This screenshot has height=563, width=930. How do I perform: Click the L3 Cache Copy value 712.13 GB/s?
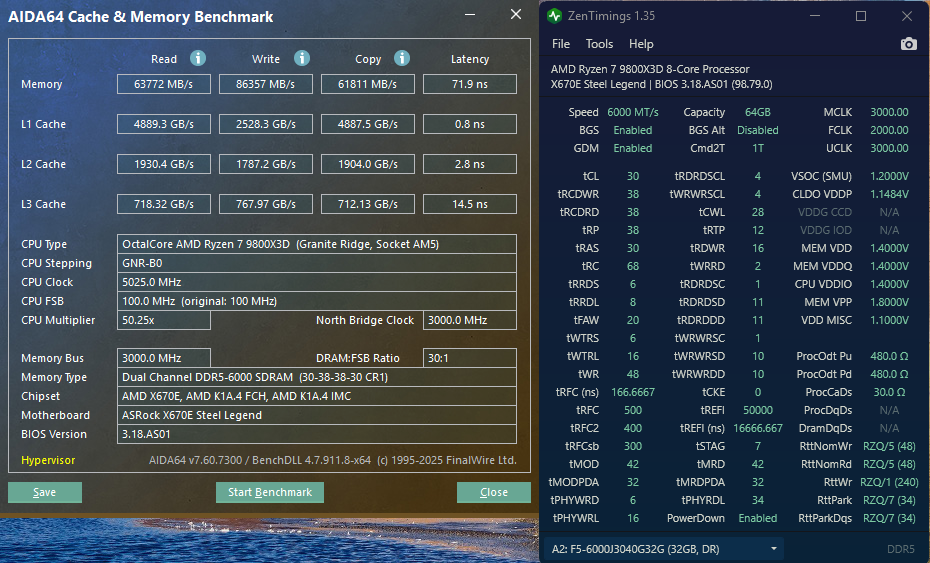[368, 204]
